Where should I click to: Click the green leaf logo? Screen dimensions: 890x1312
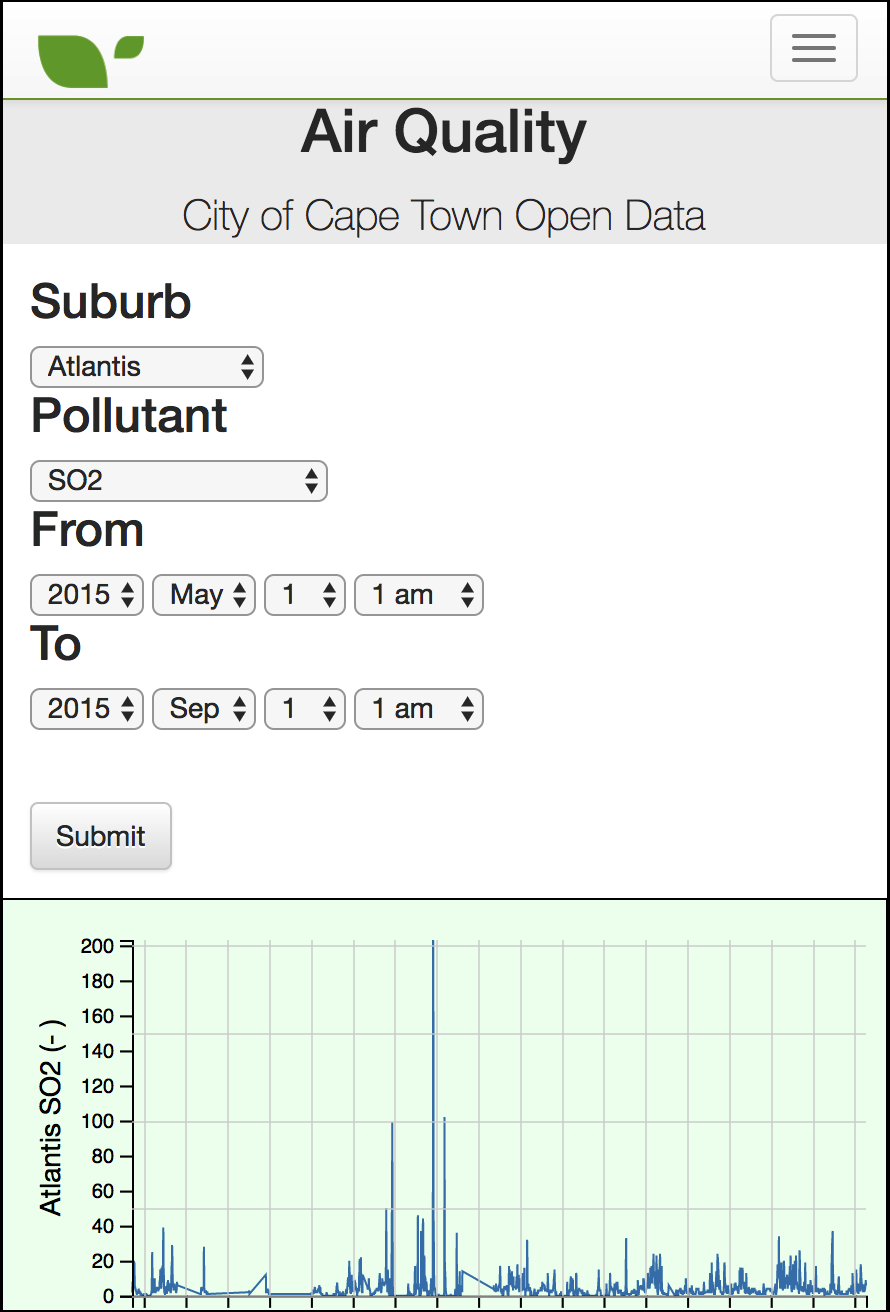click(x=91, y=60)
